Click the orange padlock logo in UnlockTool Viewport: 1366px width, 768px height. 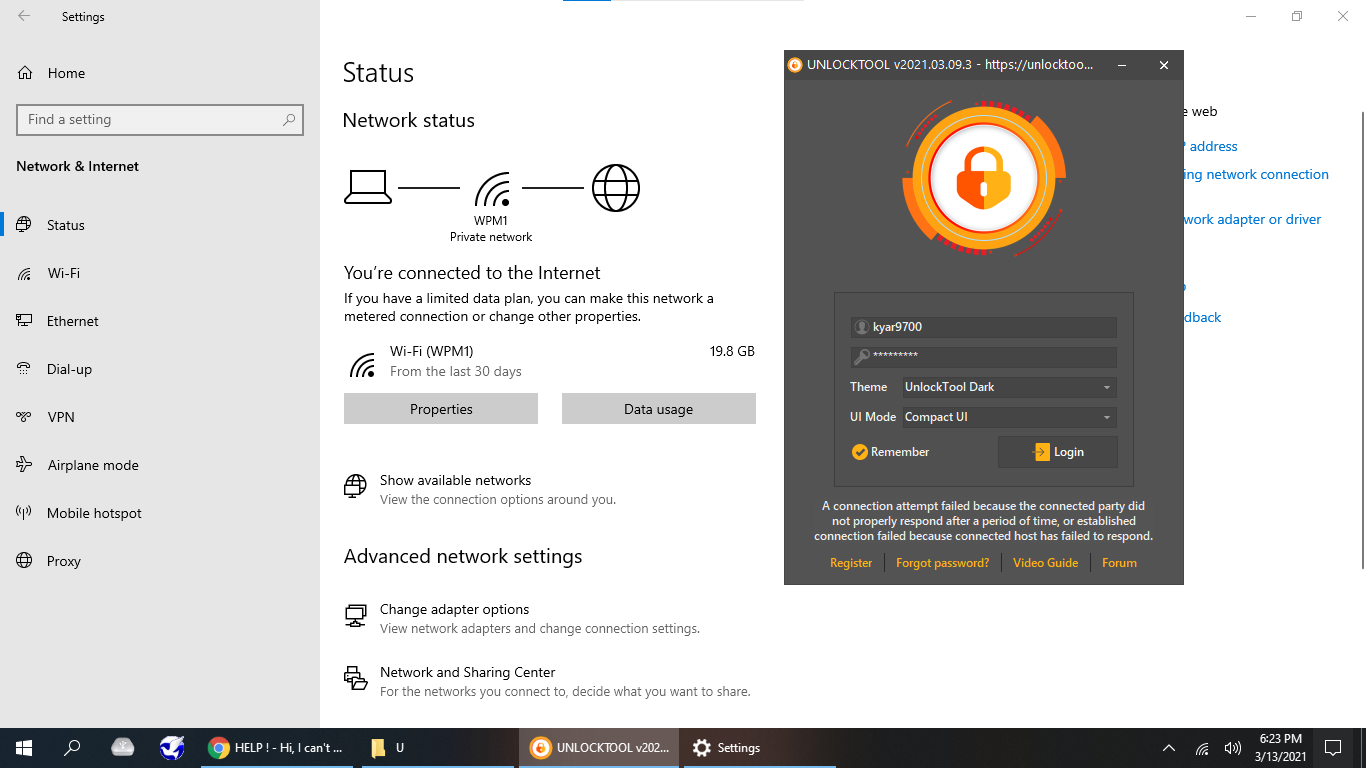point(983,179)
